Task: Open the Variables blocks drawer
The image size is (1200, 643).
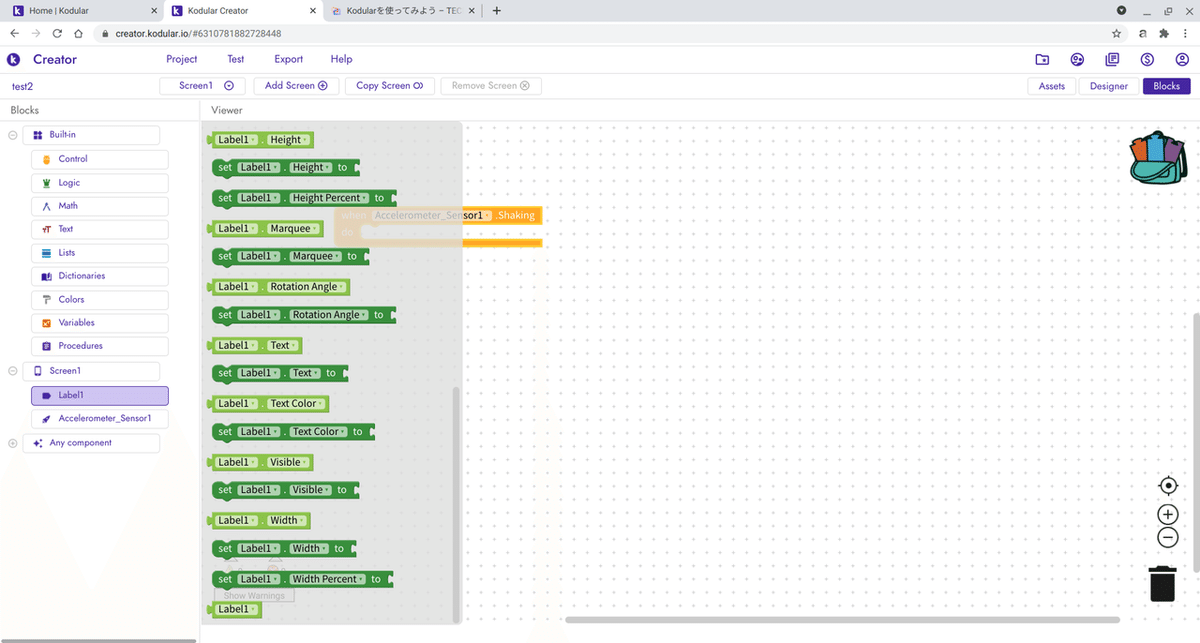Action: pos(99,323)
